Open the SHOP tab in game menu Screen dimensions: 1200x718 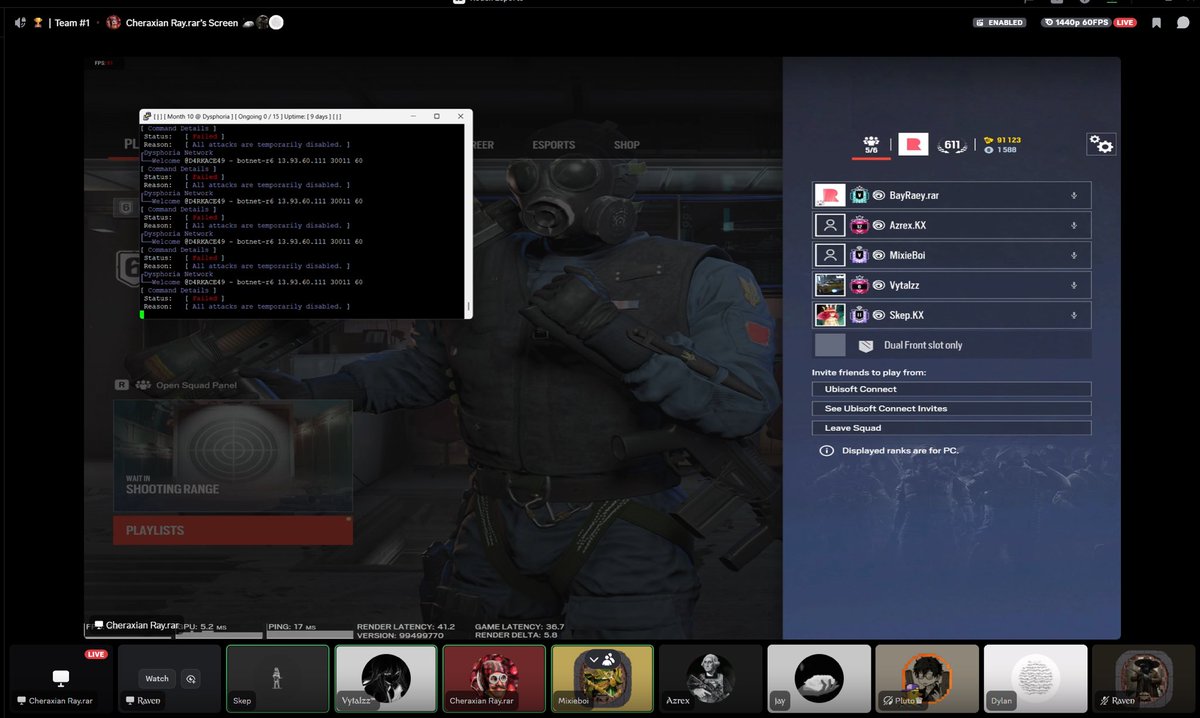626,145
